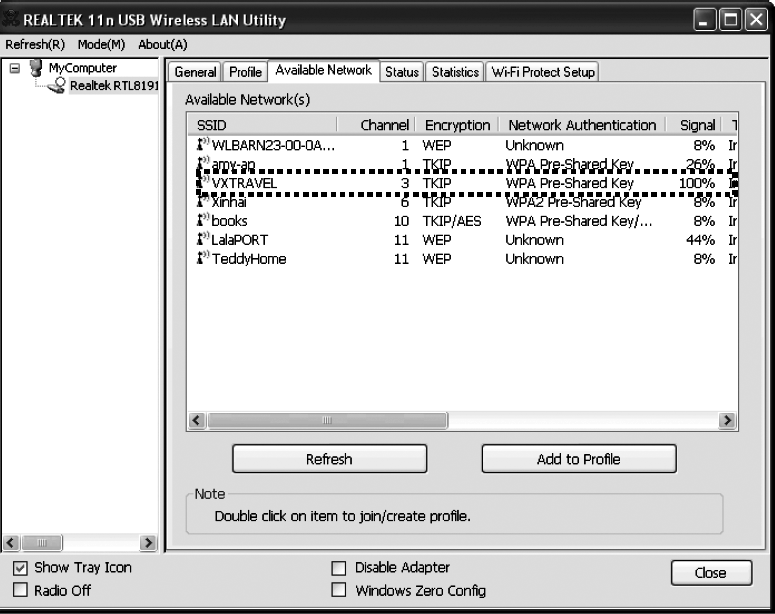Toggle the Show Tray Icon checkbox
Image resolution: width=775 pixels, height=614 pixels.
[x=20, y=568]
